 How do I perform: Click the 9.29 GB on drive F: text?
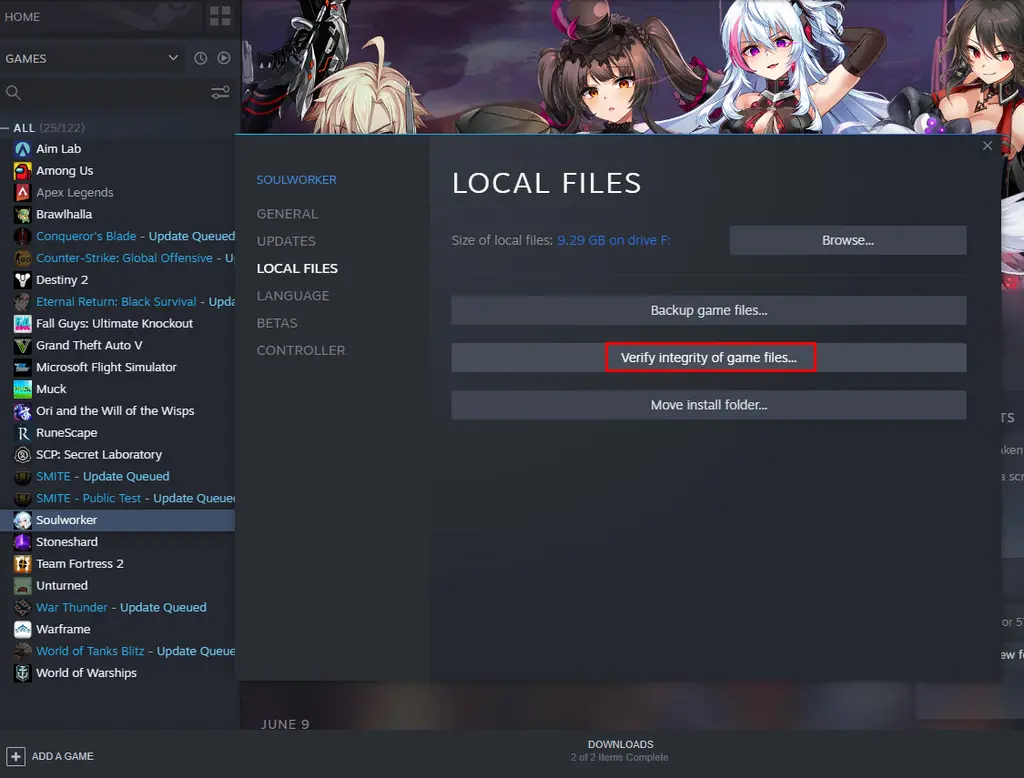pos(613,240)
